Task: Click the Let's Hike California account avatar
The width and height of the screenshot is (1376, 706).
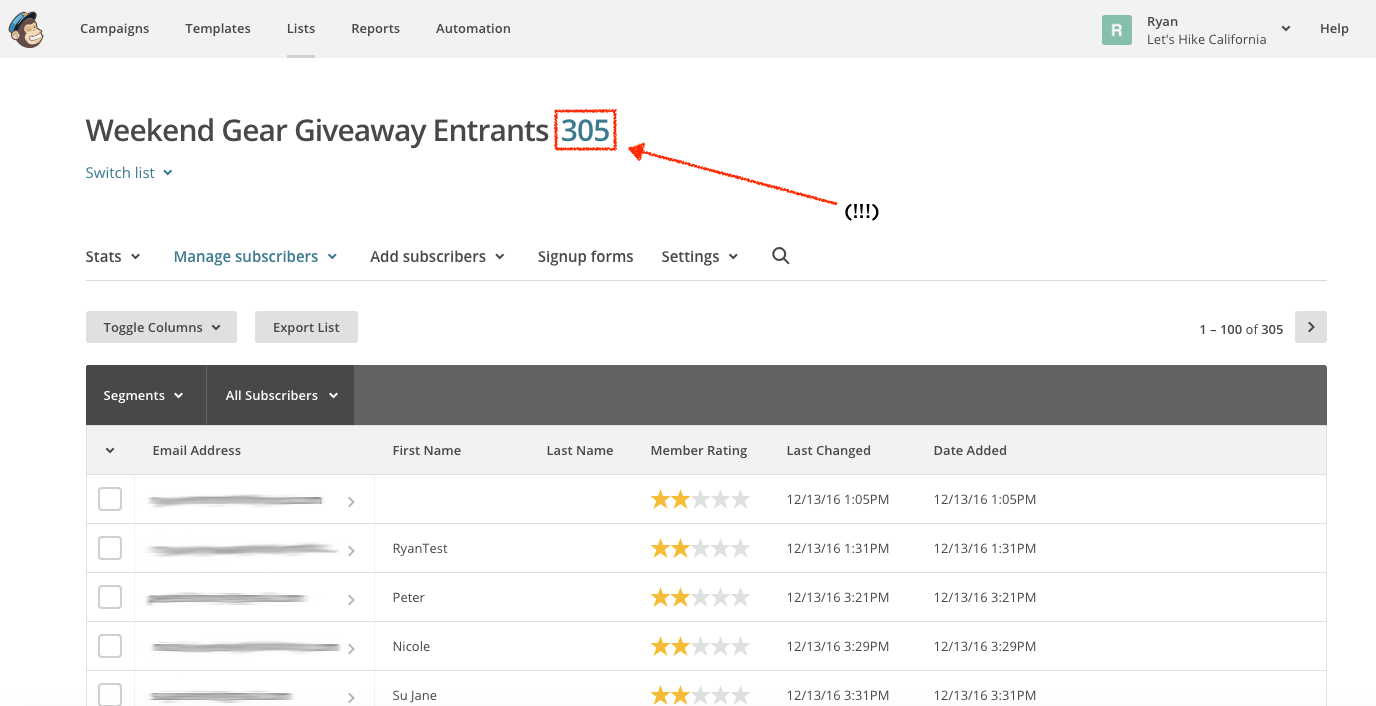Action: coord(1116,29)
